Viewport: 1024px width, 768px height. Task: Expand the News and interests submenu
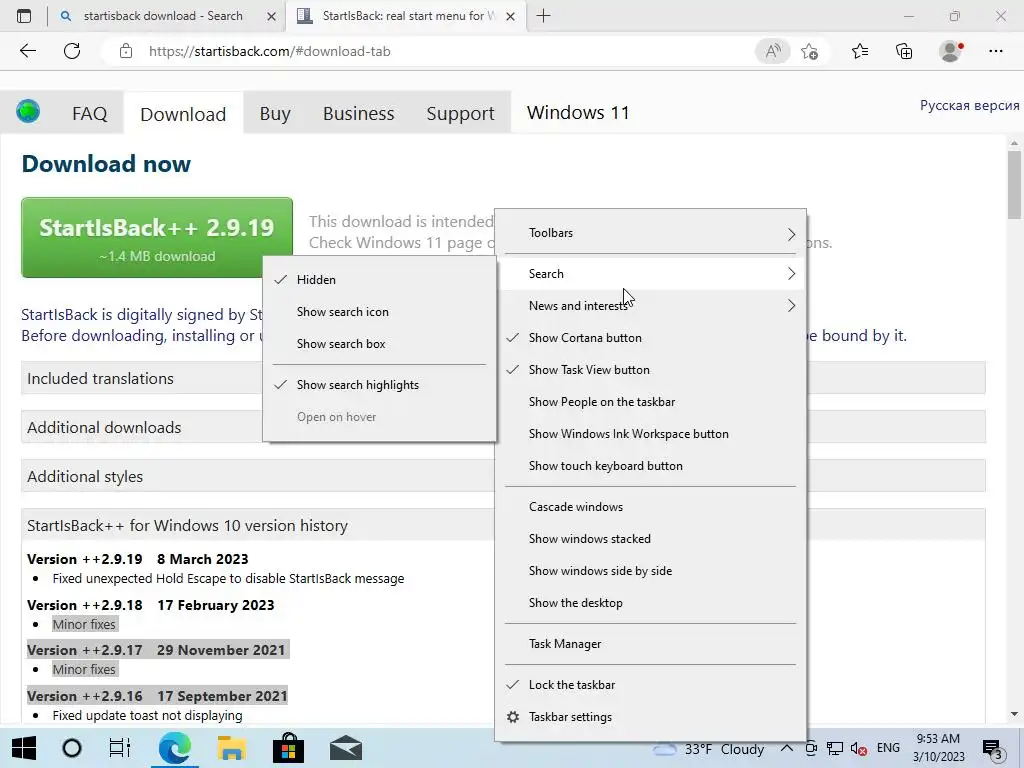(650, 306)
